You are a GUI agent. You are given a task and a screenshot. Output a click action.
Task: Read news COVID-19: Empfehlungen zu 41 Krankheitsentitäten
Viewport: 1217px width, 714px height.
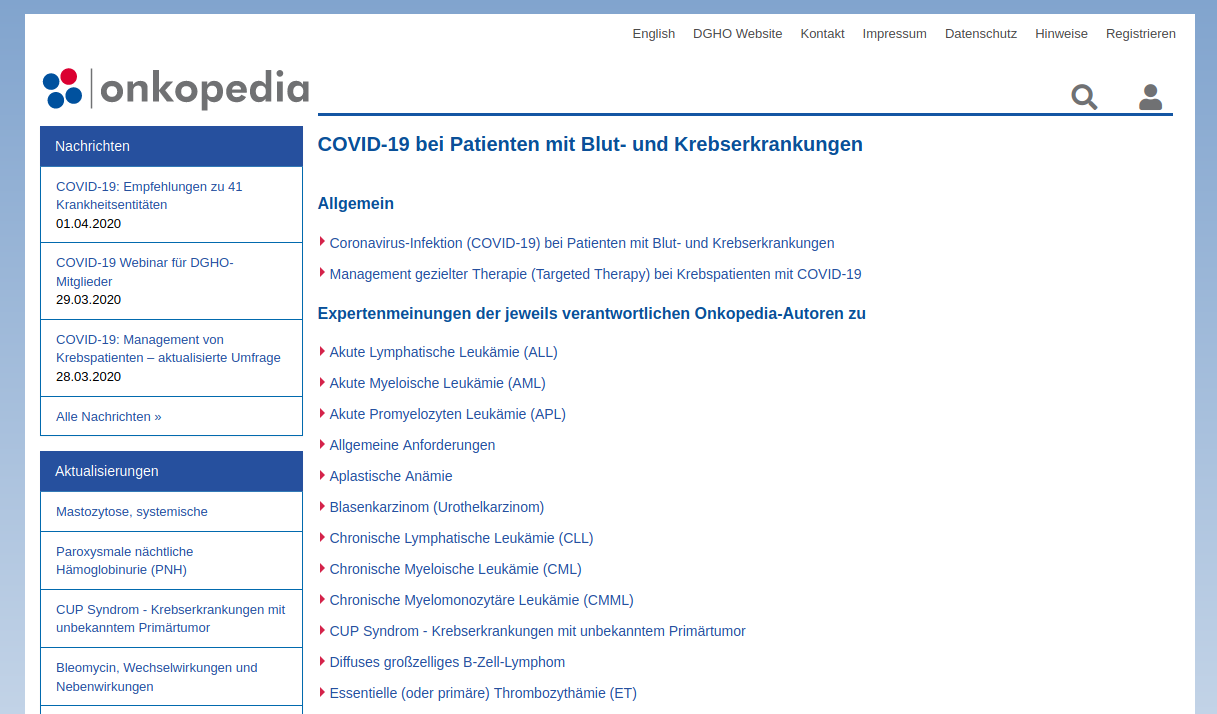pyautogui.click(x=149, y=195)
